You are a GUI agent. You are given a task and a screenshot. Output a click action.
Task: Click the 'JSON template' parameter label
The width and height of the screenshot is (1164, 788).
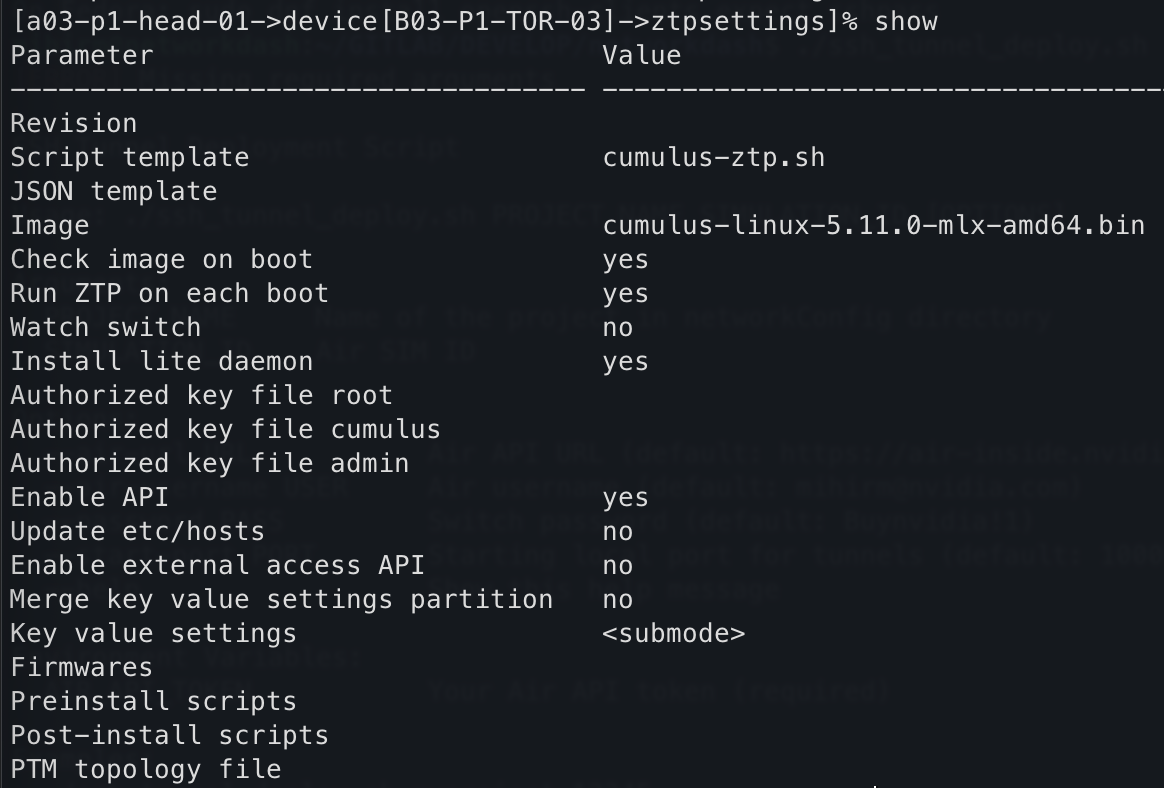114,191
